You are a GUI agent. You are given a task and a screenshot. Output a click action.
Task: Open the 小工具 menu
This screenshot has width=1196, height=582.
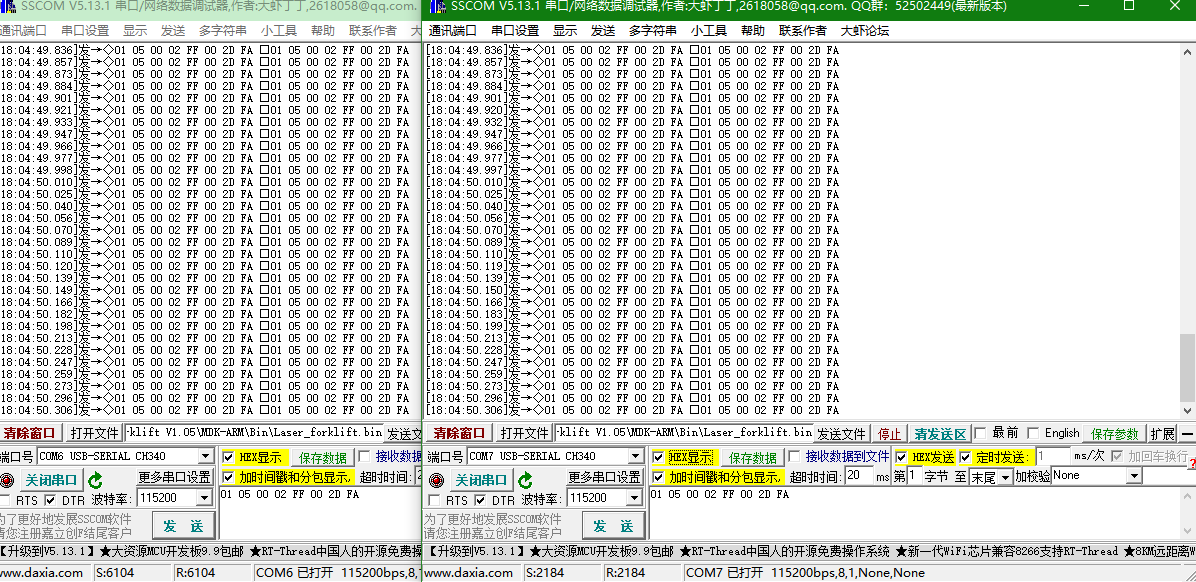(x=709, y=30)
